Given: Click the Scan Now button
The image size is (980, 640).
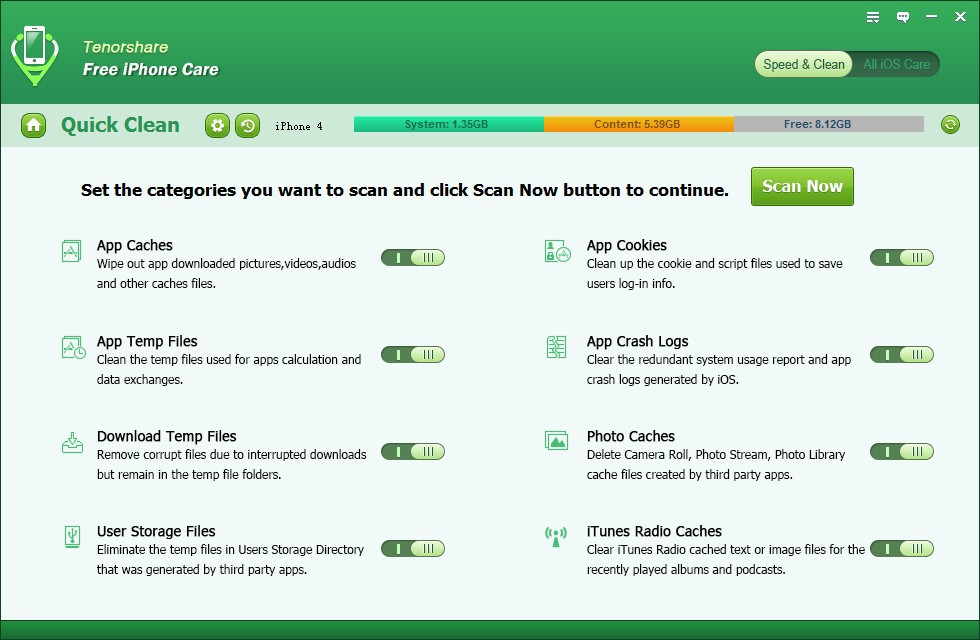Looking at the screenshot, I should (x=802, y=186).
